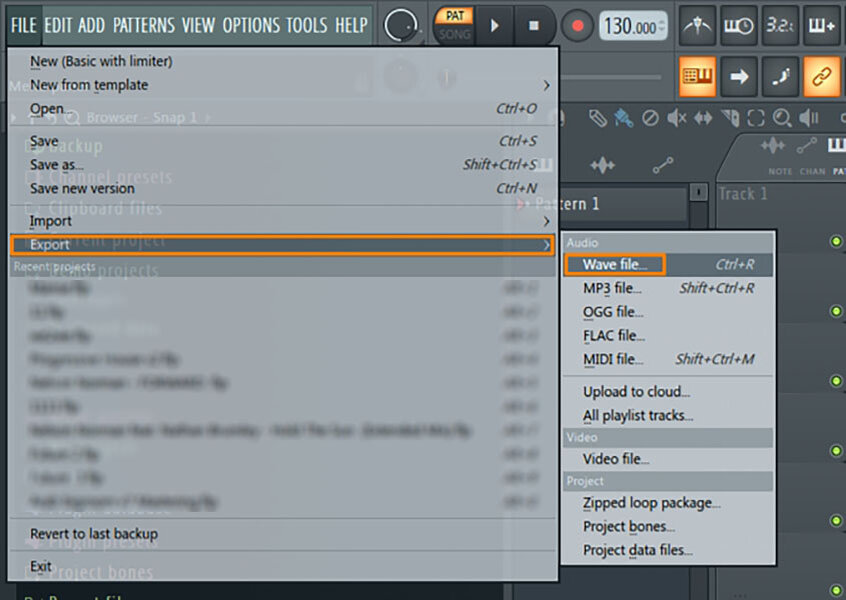Toggle wait for input before recording
Image resolution: width=846 pixels, height=600 pixels.
coord(739,25)
